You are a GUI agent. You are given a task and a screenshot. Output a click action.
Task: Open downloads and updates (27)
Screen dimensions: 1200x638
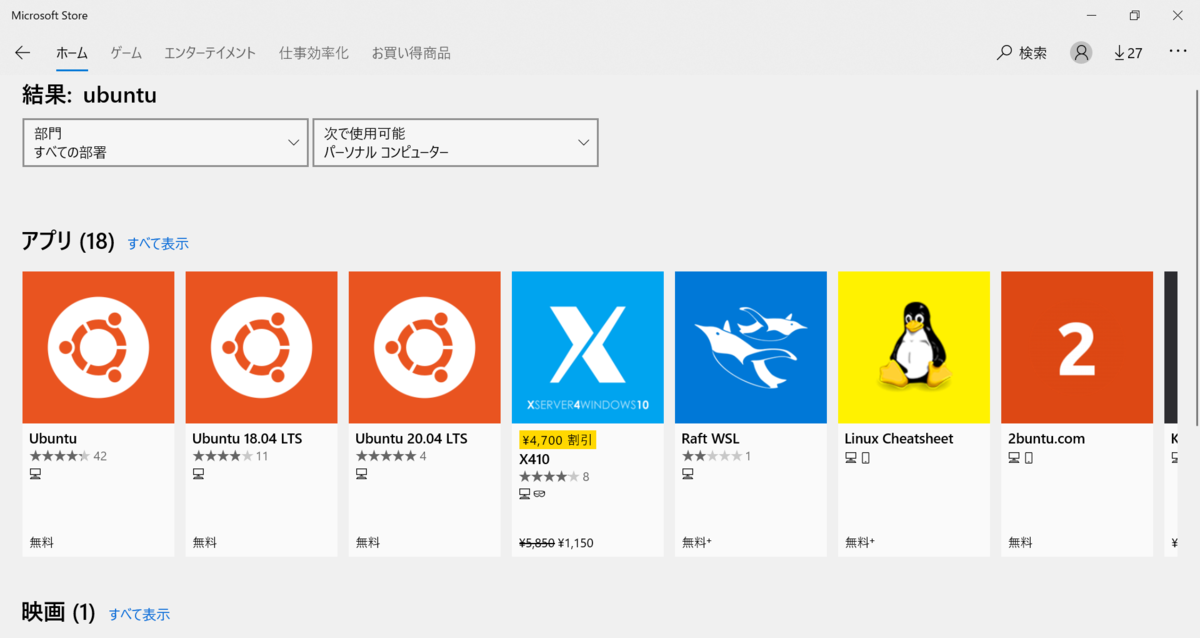pos(1128,53)
